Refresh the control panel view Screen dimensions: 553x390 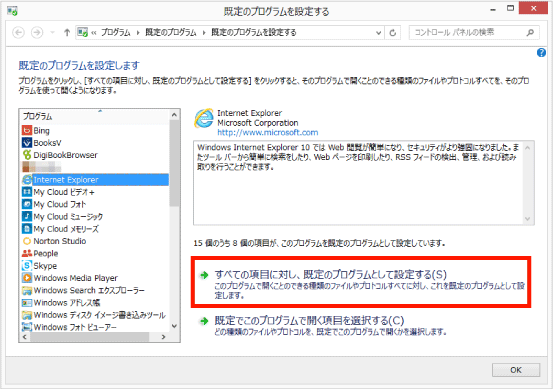tap(393, 33)
